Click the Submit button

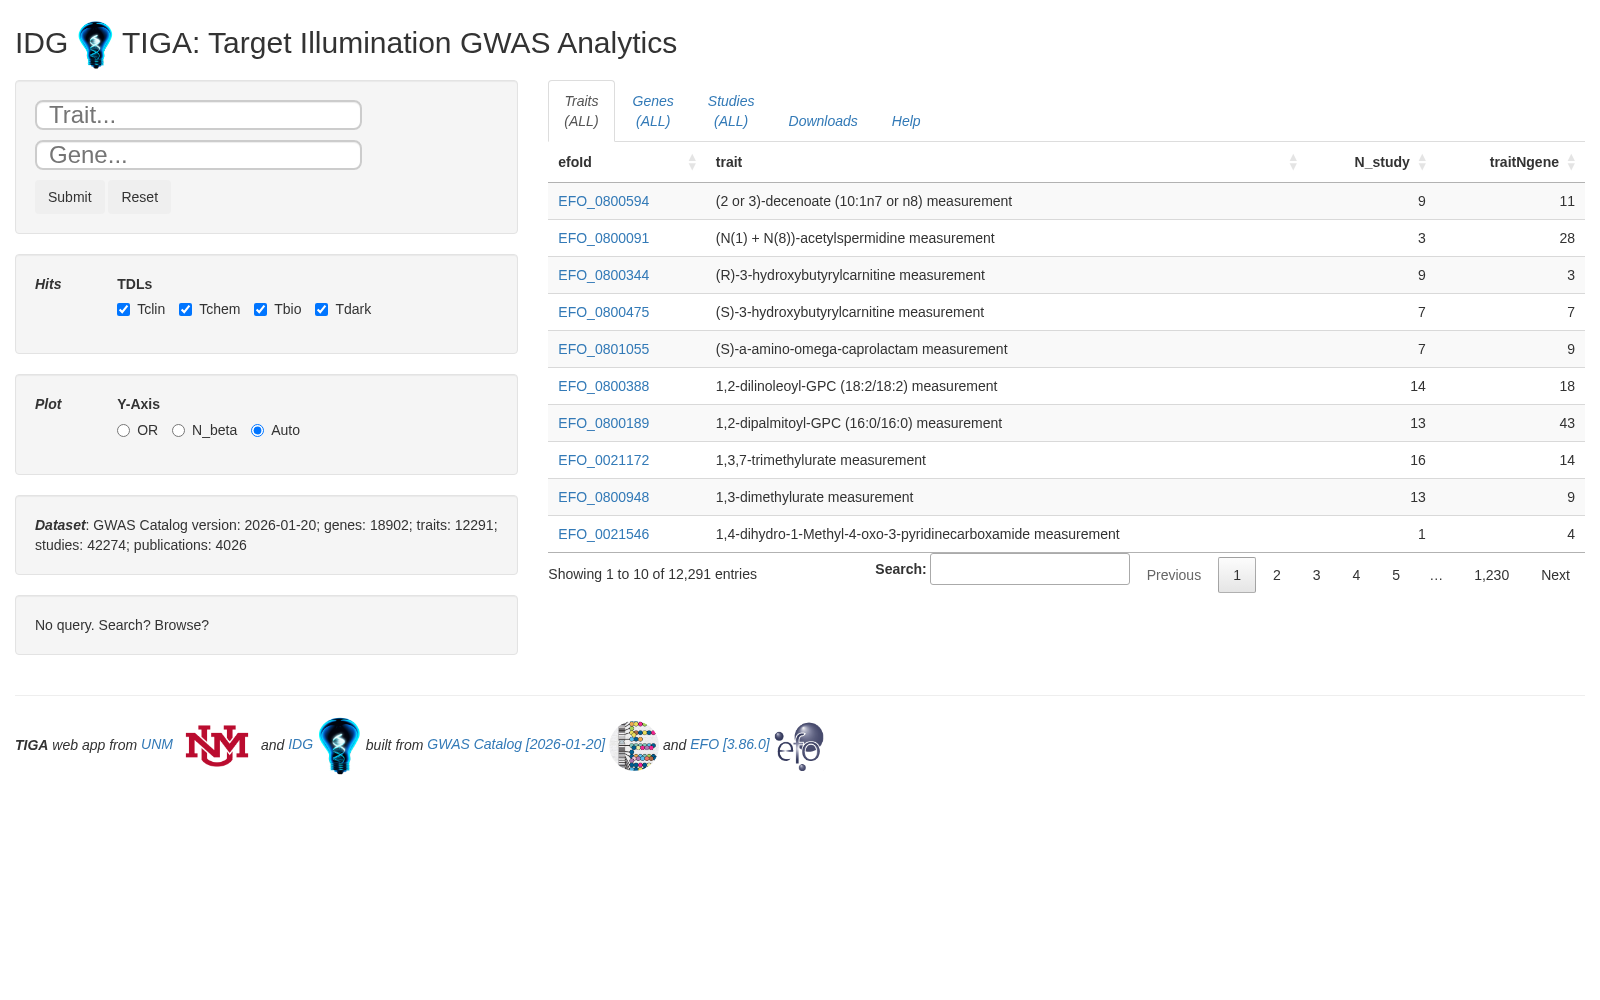pos(70,197)
